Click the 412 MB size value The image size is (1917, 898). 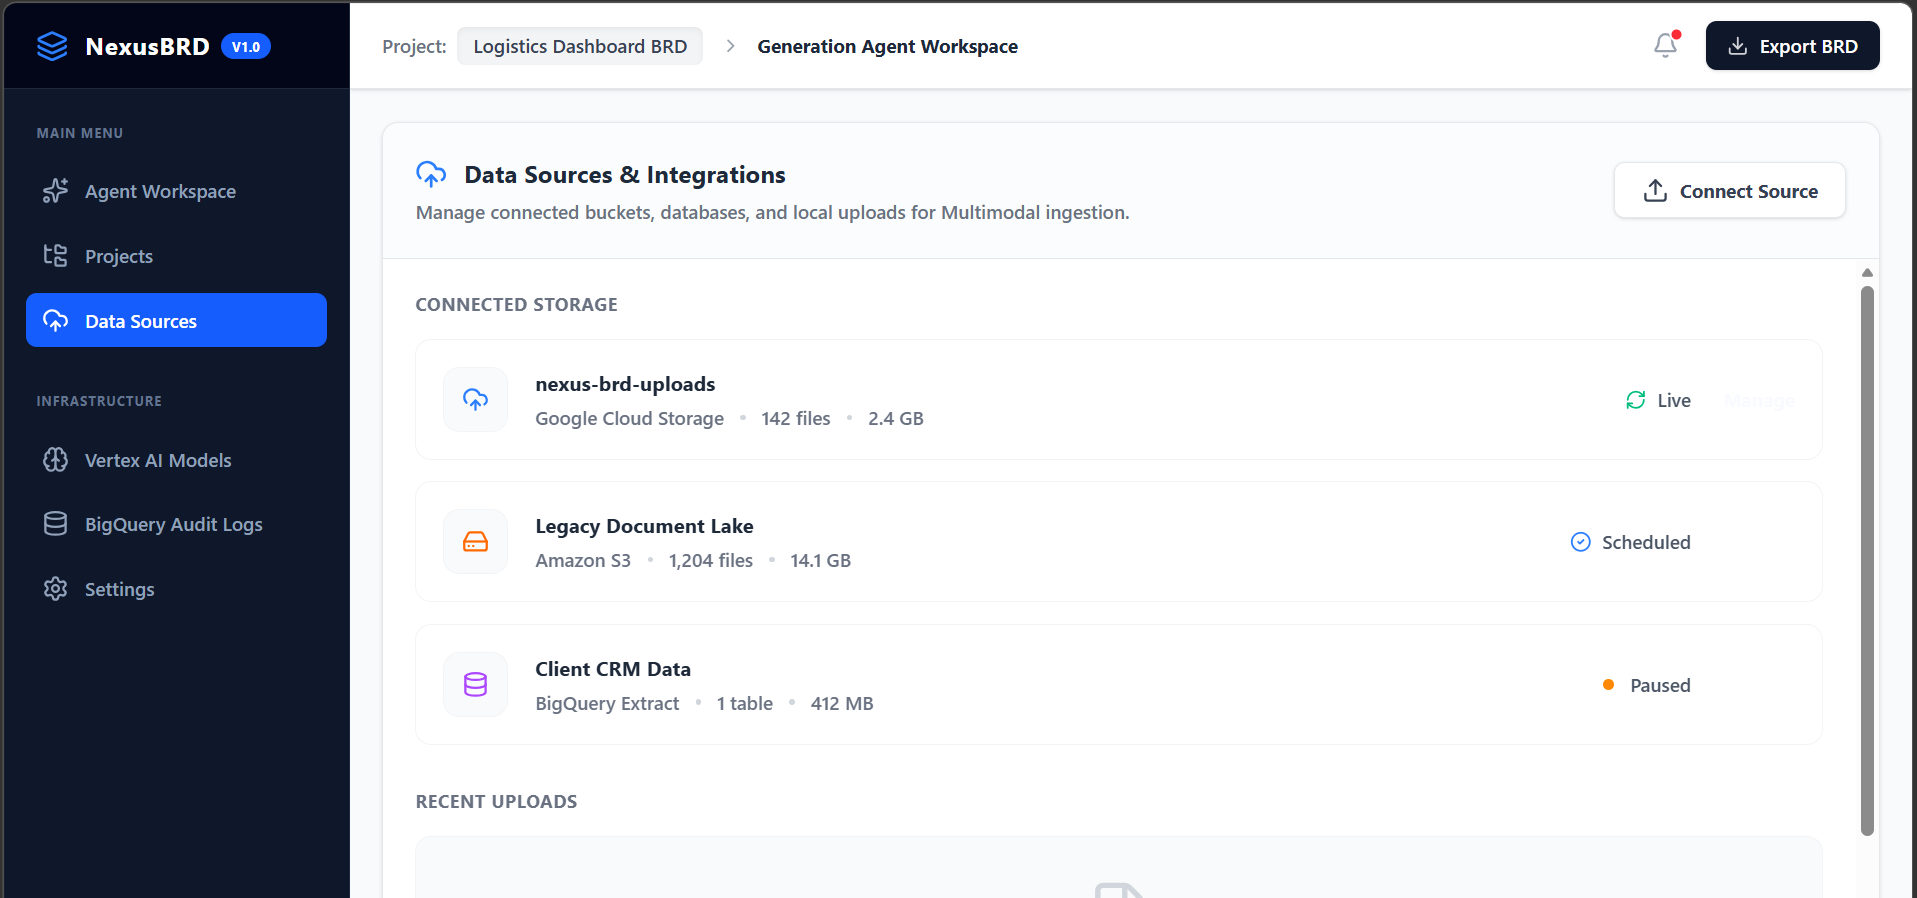pos(842,703)
